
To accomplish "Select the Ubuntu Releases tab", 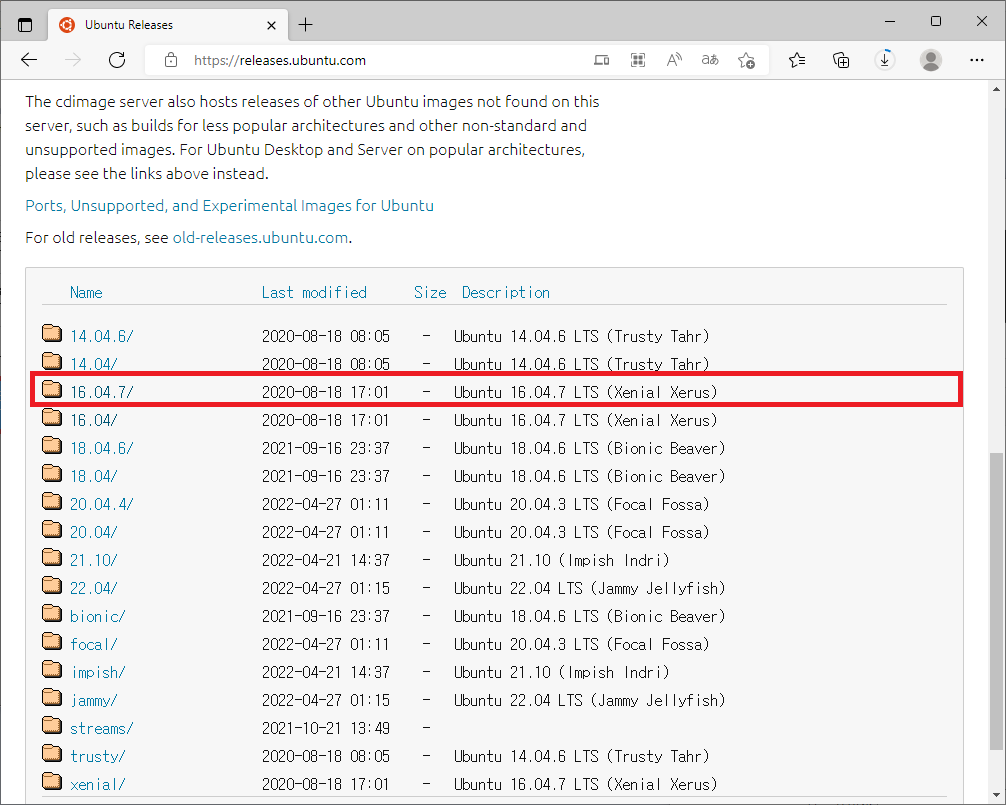I will pos(168,25).
